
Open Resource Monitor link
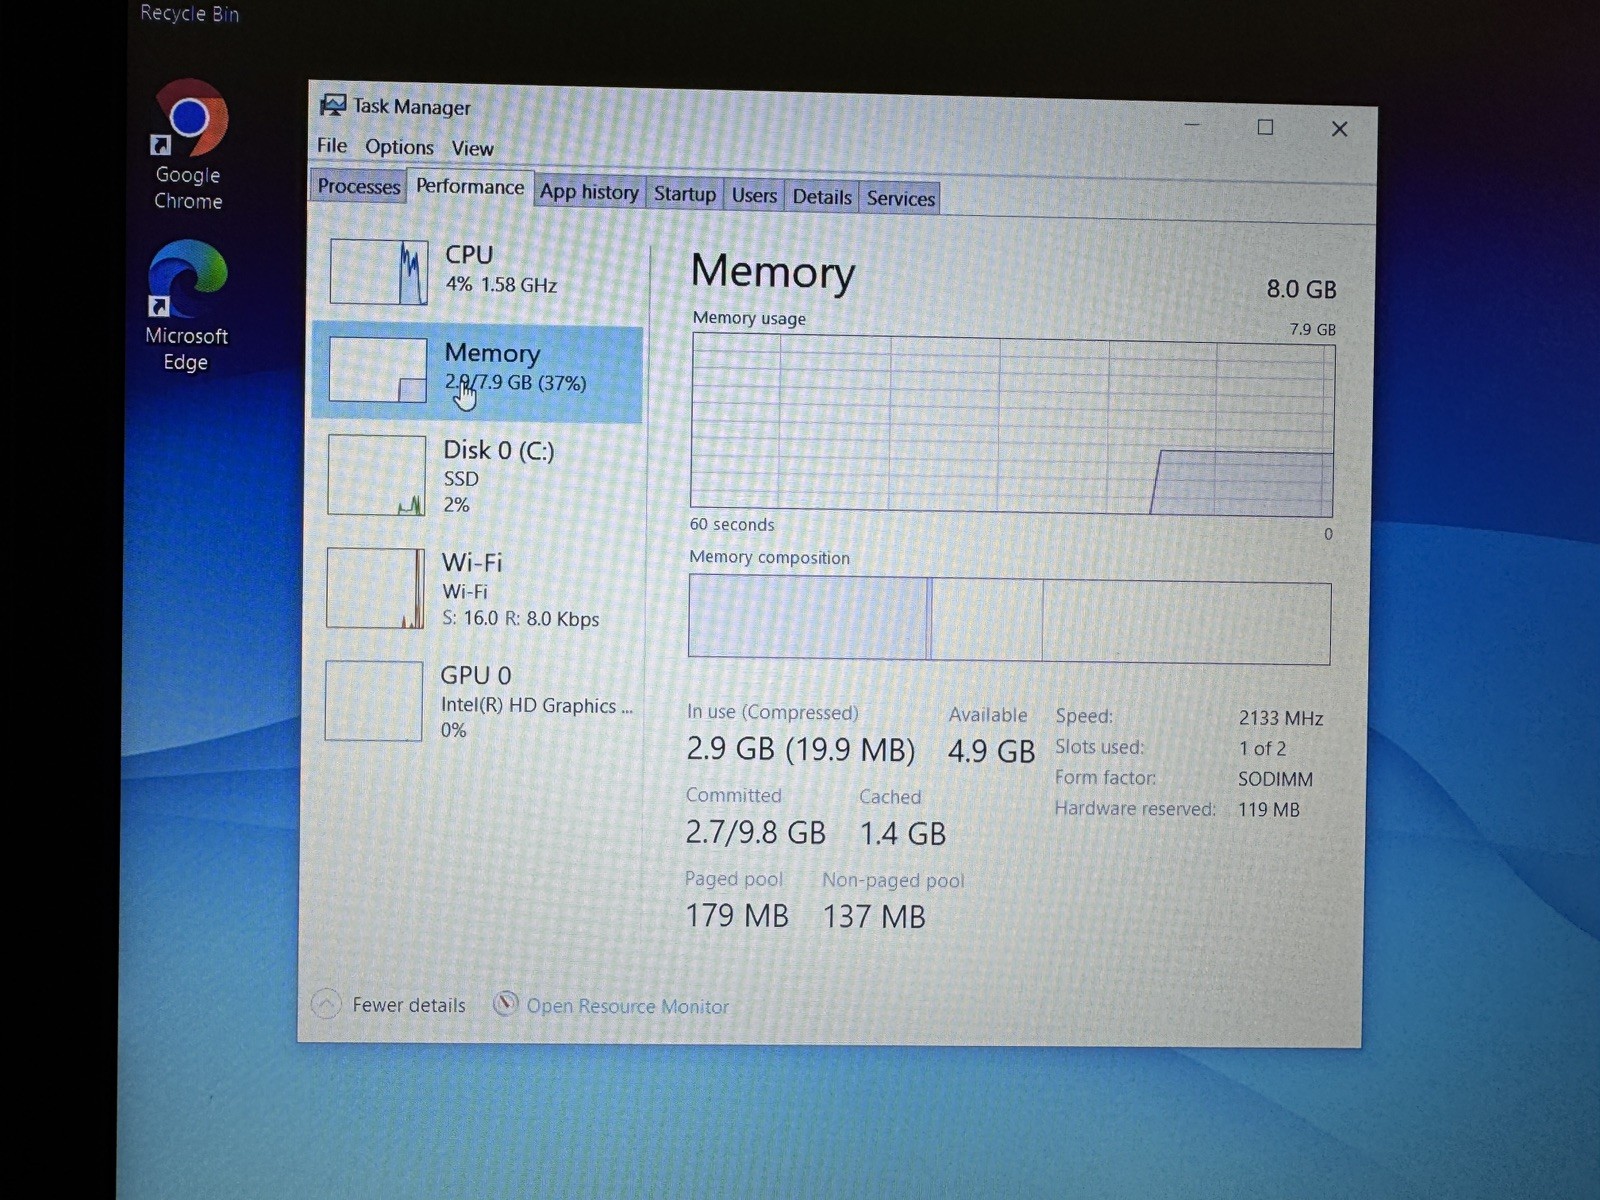(628, 1006)
